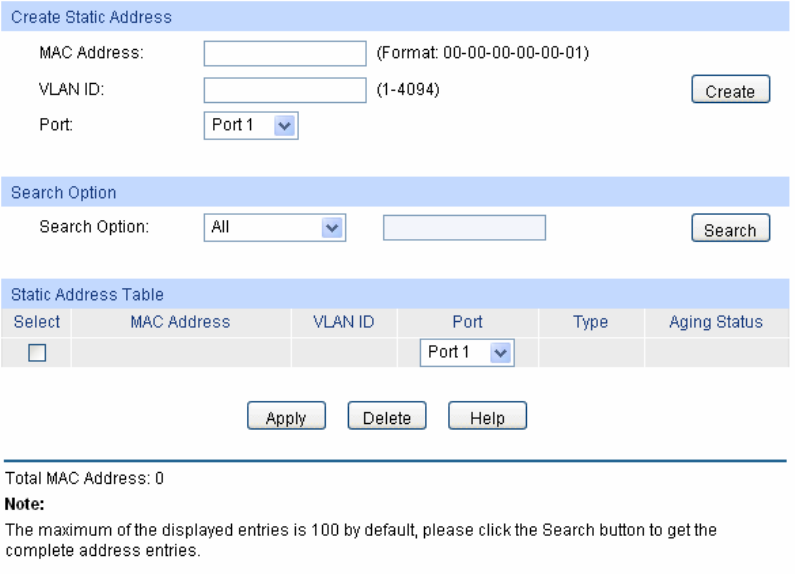Click the Create Static Address section title
Viewport: 795px width, 574px height.
(x=91, y=17)
